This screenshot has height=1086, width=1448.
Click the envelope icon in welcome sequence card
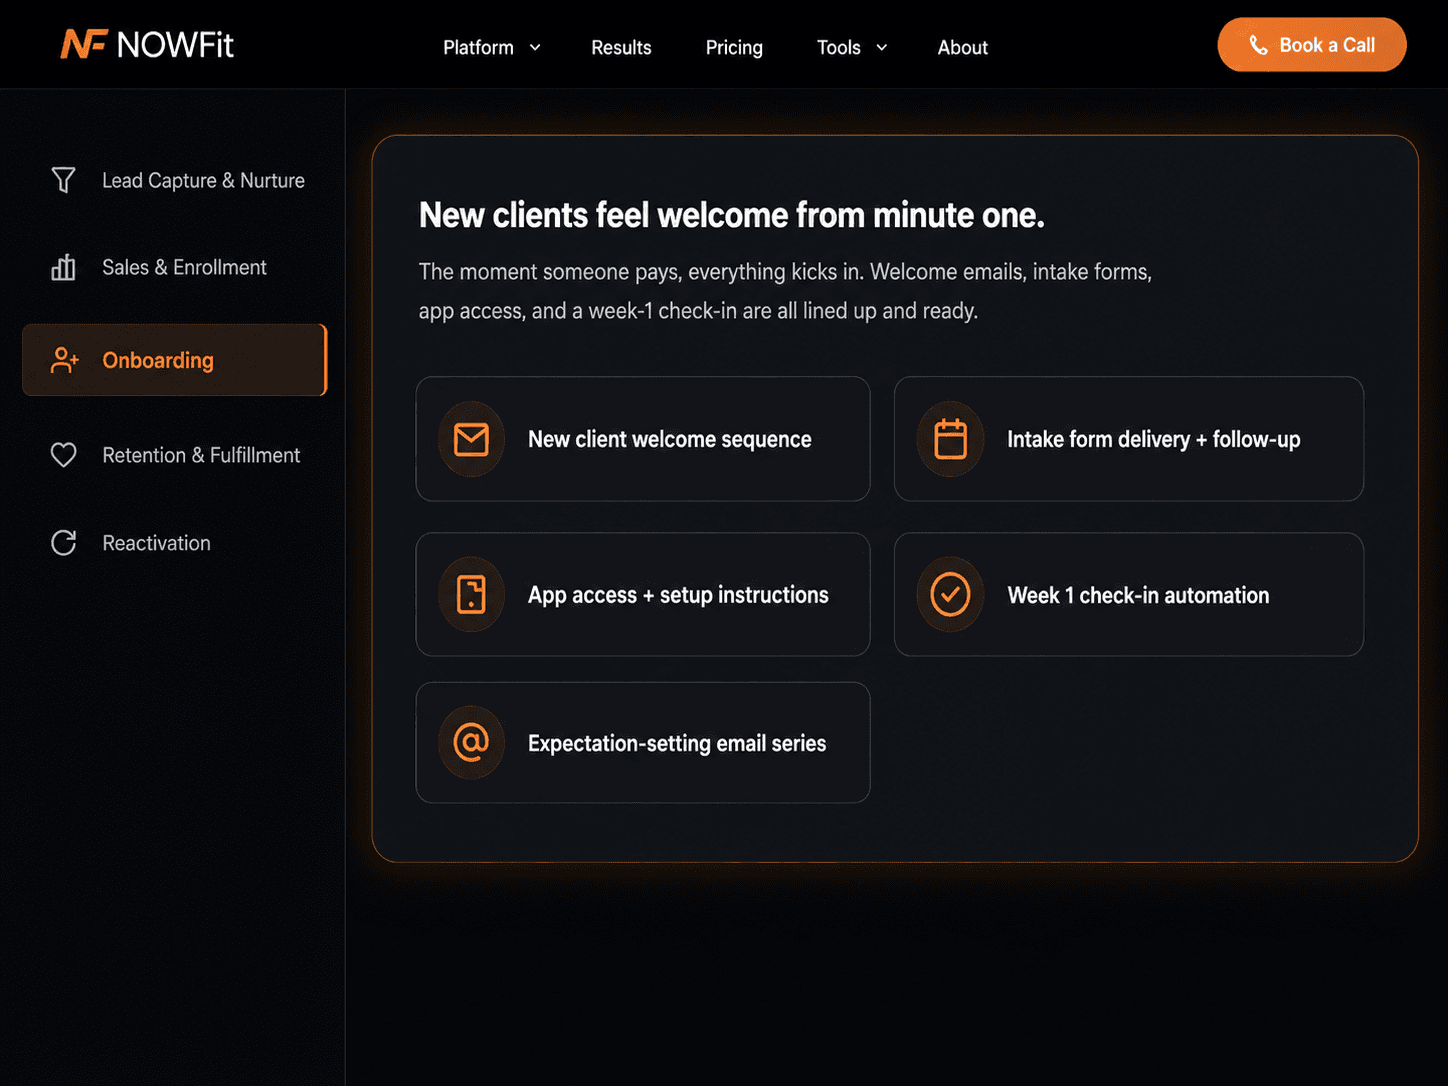471,439
